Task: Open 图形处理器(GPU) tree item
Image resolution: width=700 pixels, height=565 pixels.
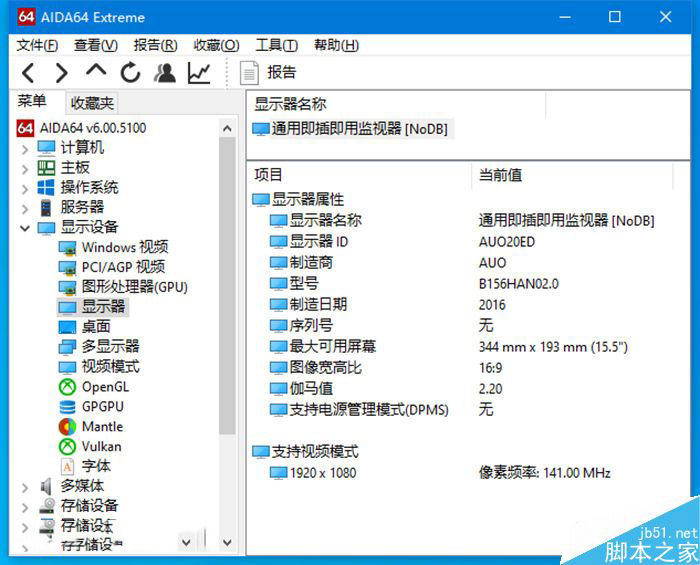Action: [x=123, y=287]
